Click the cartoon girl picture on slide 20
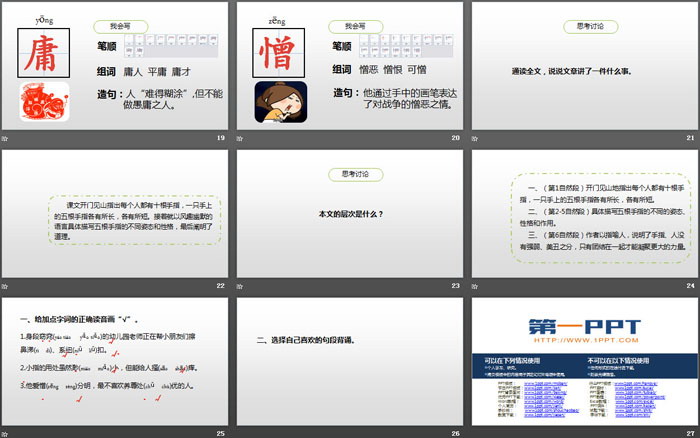This screenshot has width=700, height=438. [274, 103]
